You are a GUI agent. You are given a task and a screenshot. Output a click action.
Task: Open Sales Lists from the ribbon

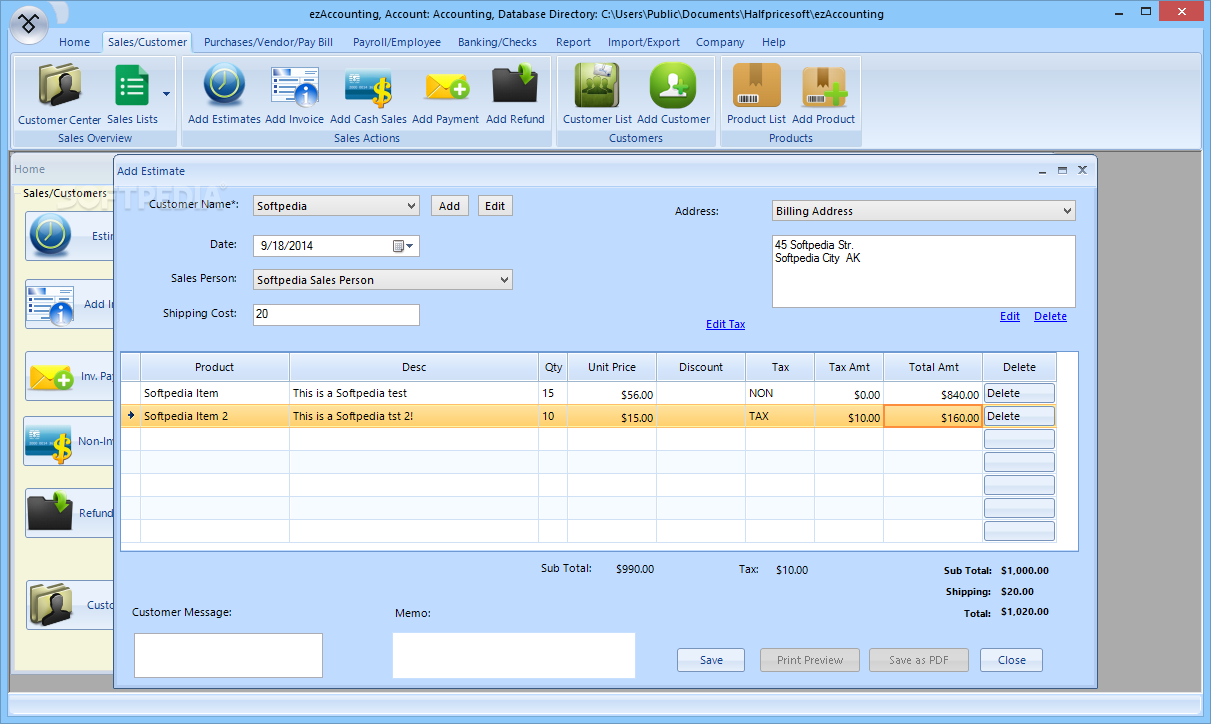pos(132,95)
